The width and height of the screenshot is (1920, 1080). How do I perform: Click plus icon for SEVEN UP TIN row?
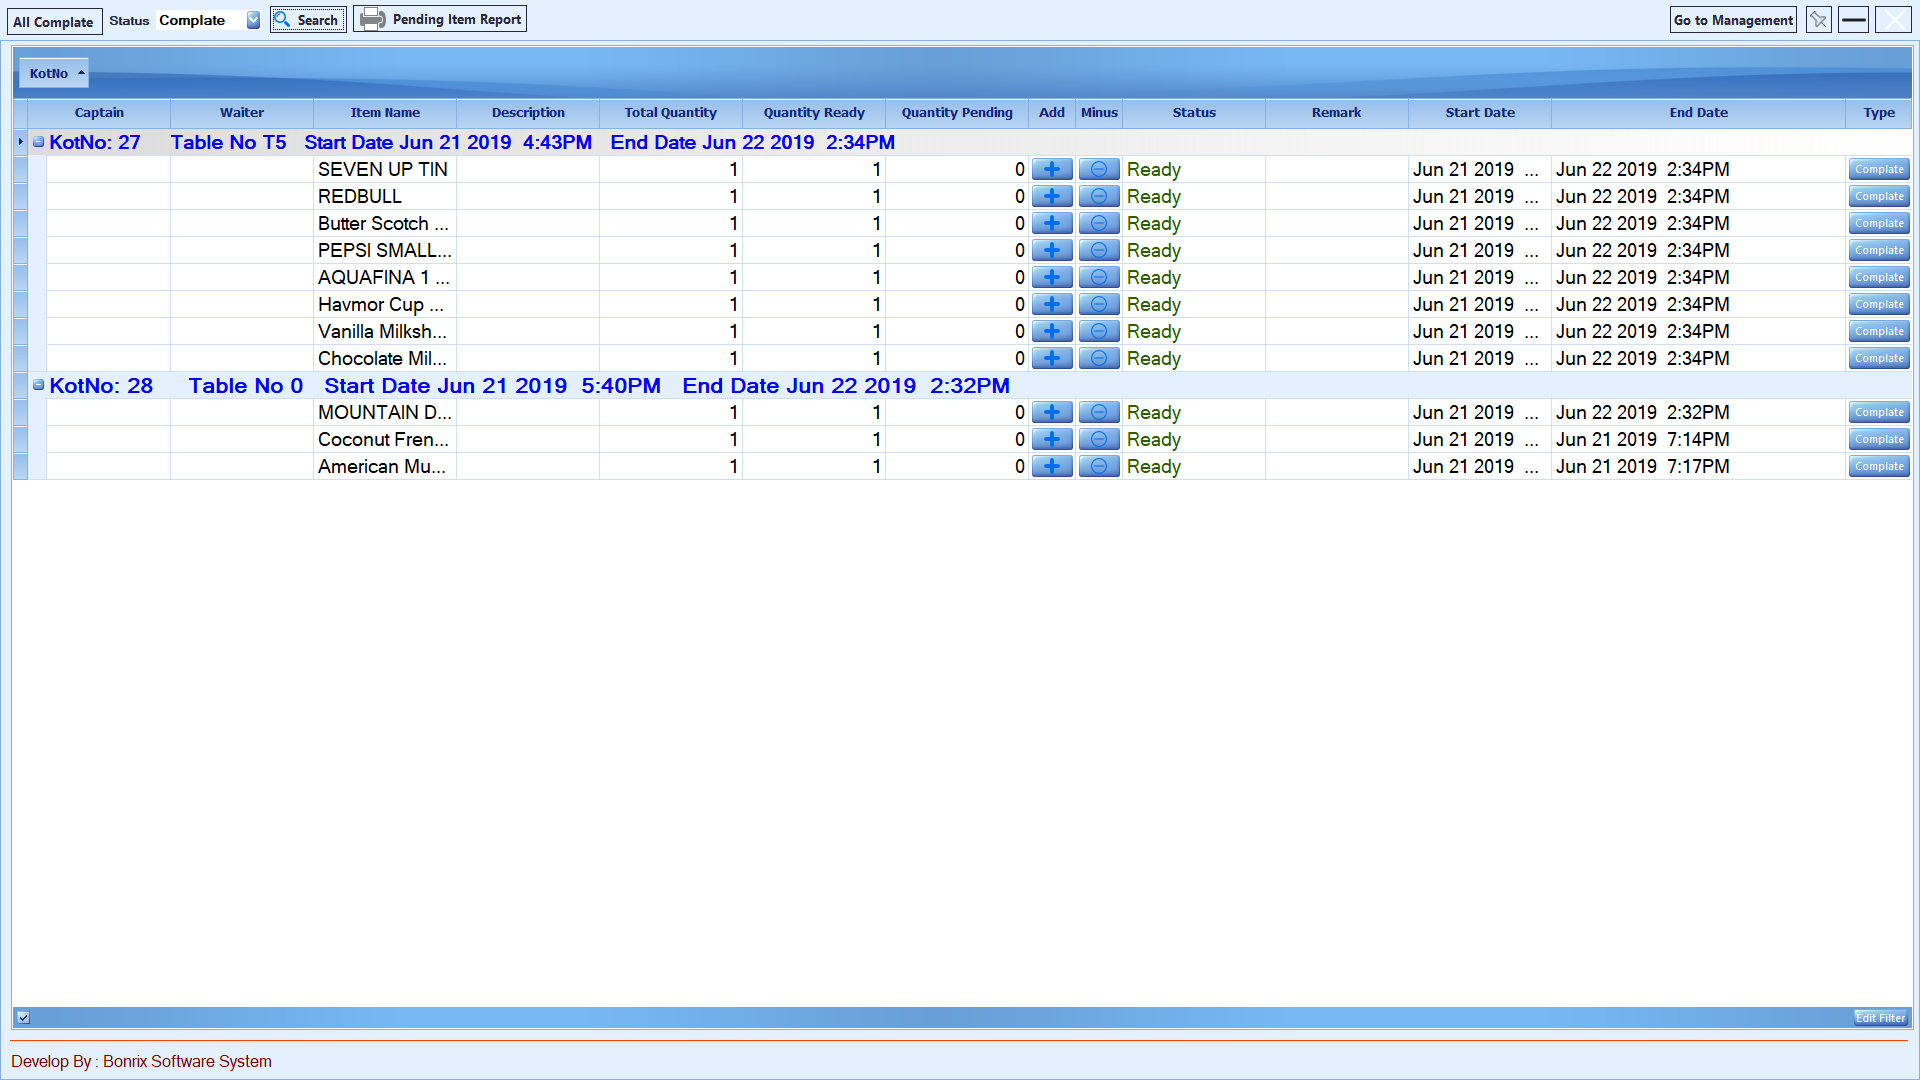click(x=1051, y=170)
